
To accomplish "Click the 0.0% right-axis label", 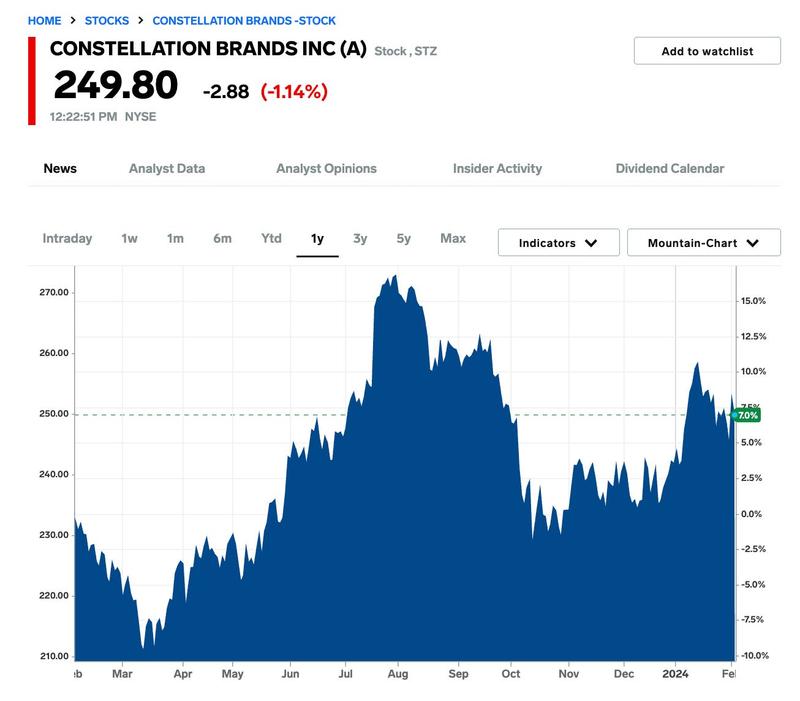I will pos(752,514).
